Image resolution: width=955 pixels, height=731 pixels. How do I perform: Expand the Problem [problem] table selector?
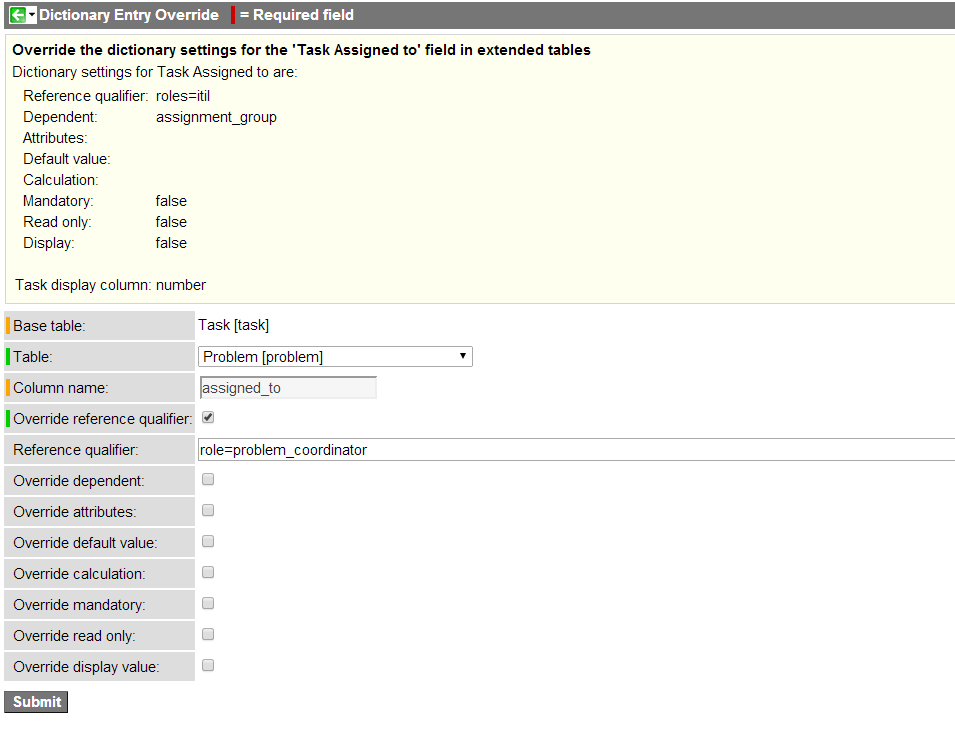462,356
